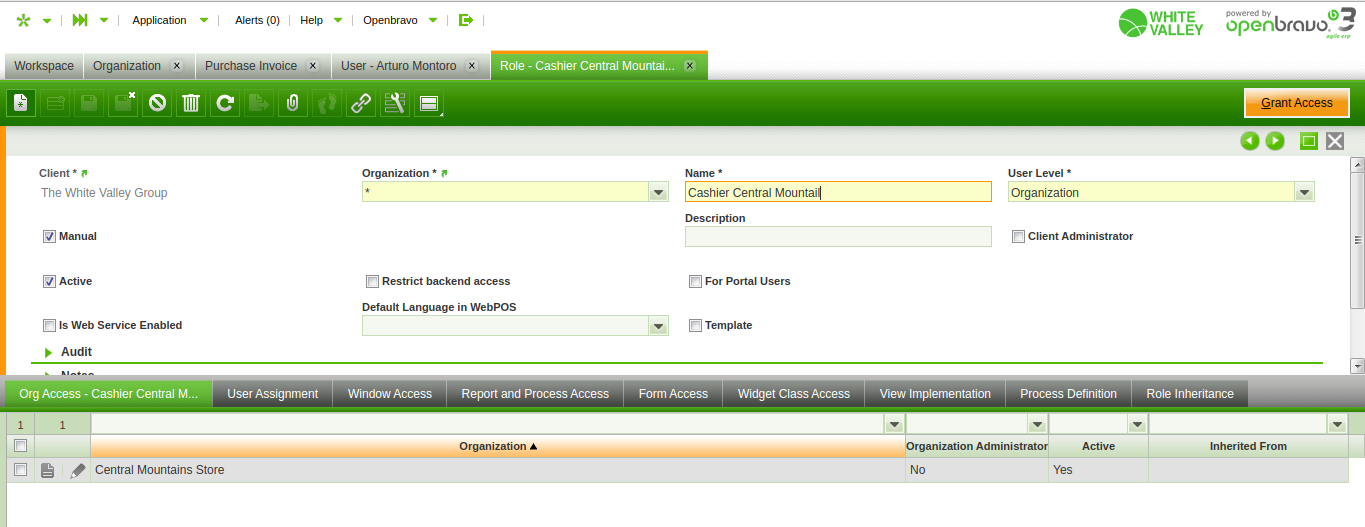Click the customize form wrench icon
Viewport: 1365px width, 527px height.
pos(395,102)
